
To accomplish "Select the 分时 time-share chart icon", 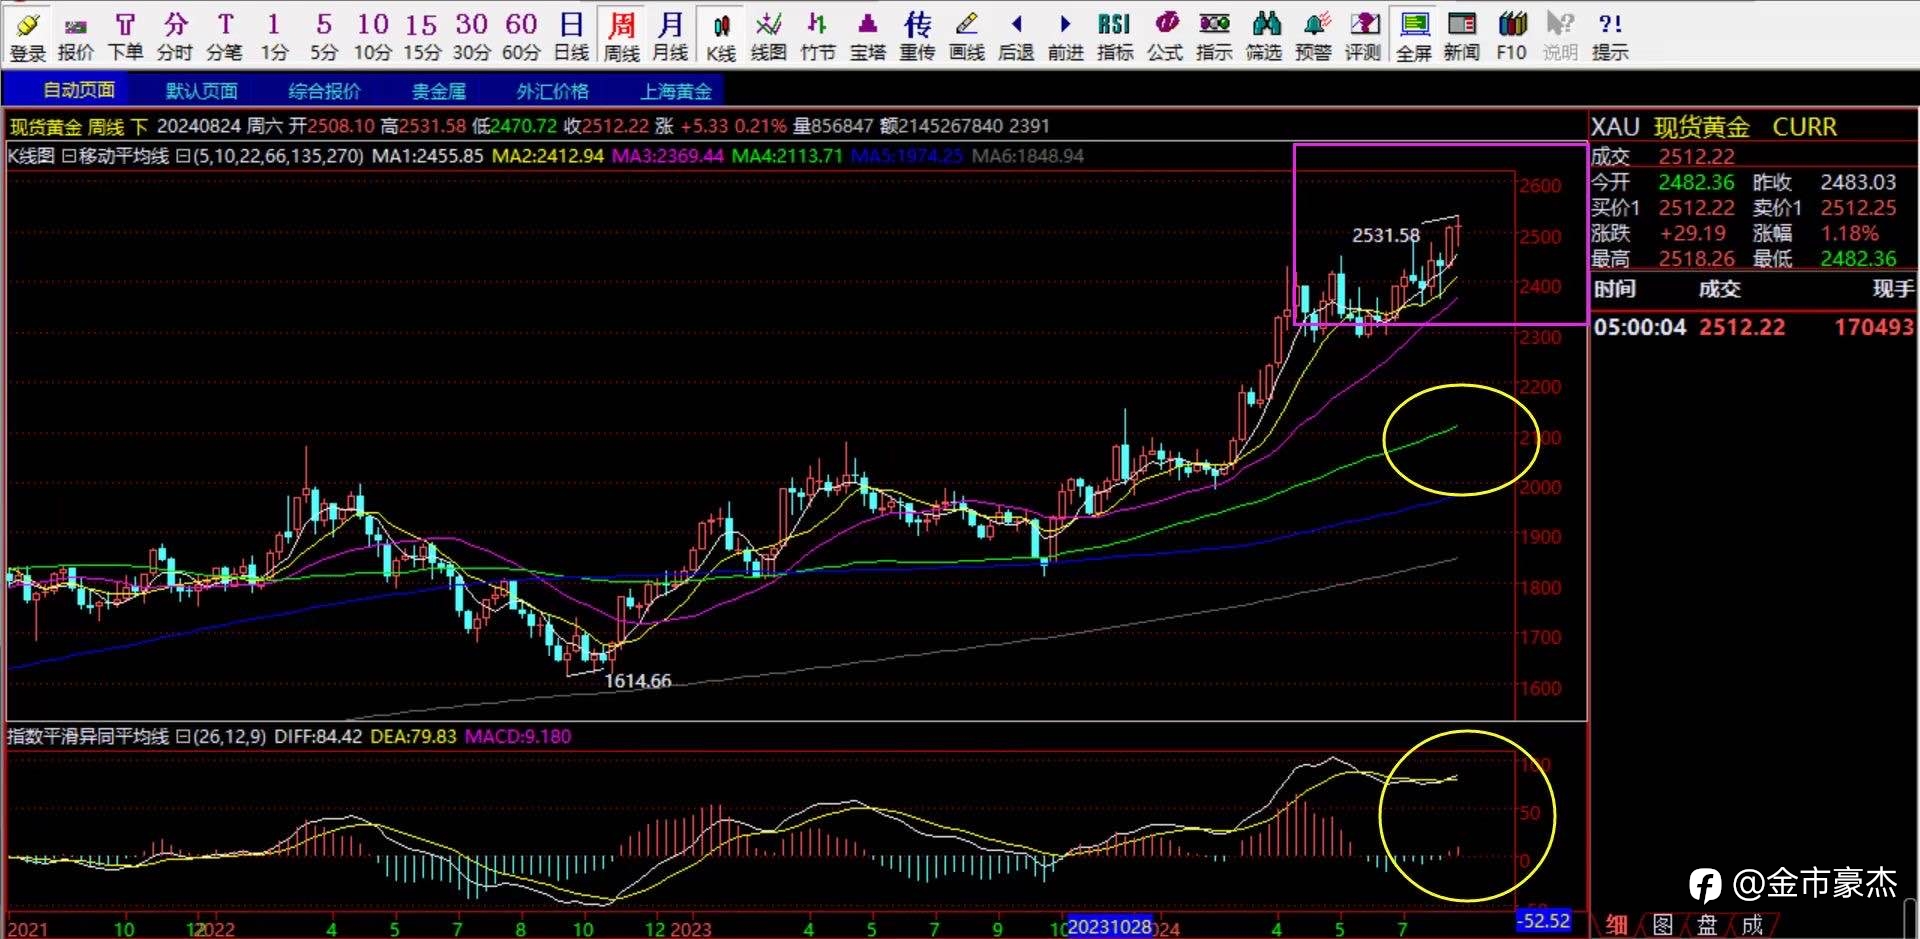I will pos(175,36).
